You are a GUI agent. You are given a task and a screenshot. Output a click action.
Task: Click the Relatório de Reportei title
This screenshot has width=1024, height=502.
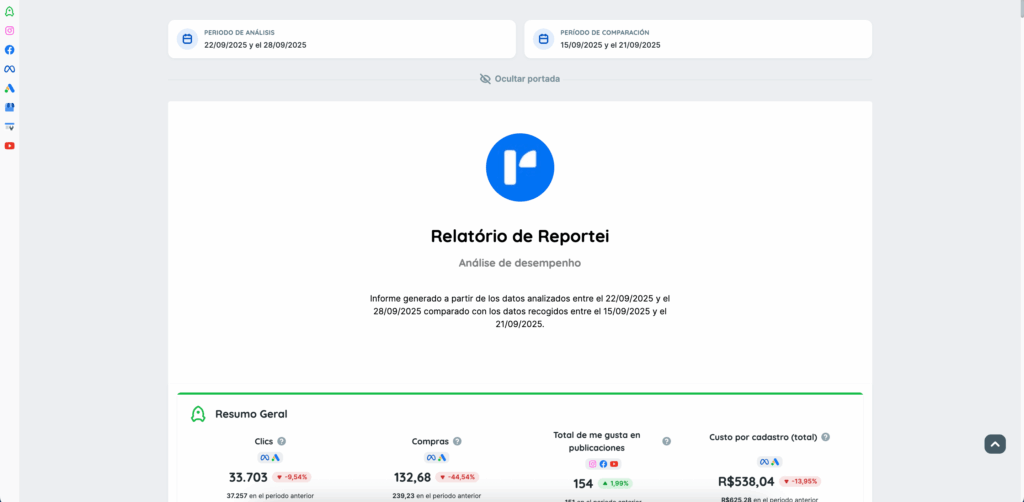(x=519, y=236)
